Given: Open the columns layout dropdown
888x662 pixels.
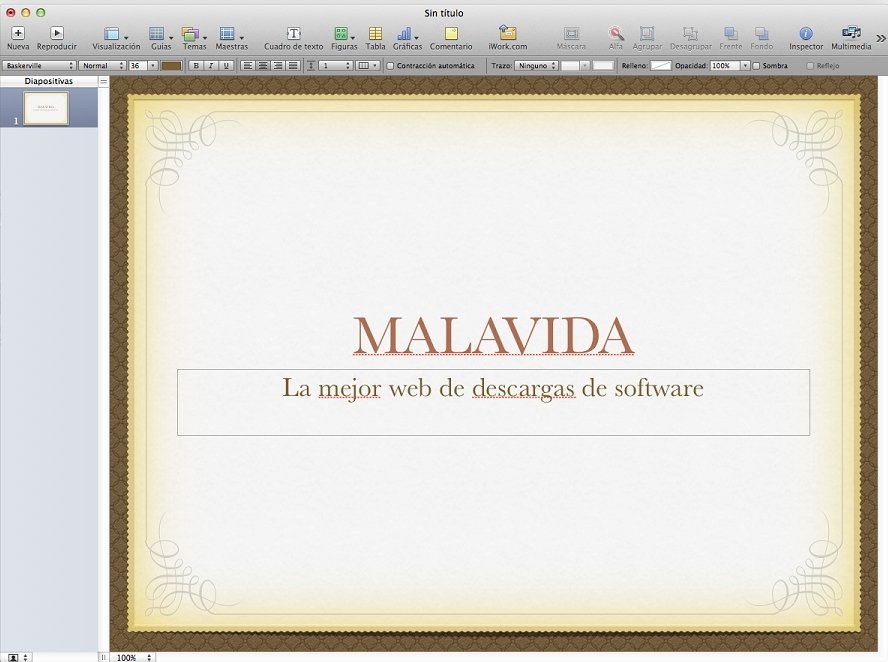Looking at the screenshot, I should 367,66.
